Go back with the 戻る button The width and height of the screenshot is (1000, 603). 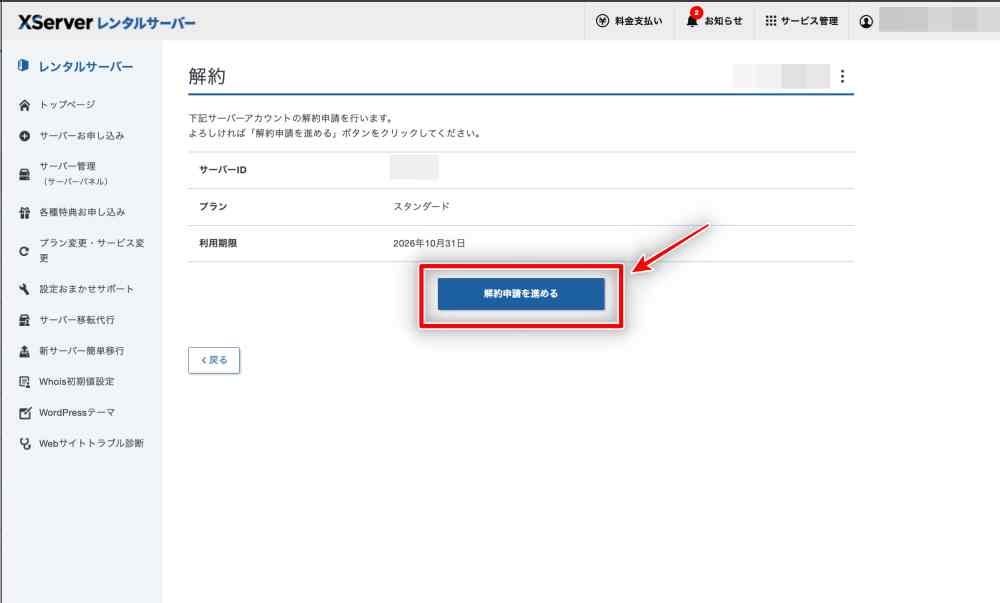(x=214, y=360)
